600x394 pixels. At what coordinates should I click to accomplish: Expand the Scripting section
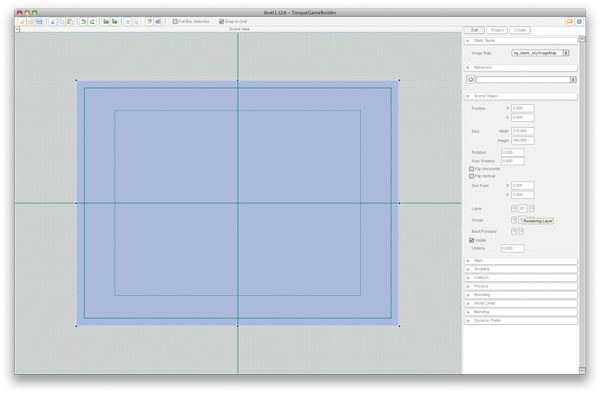(521, 269)
